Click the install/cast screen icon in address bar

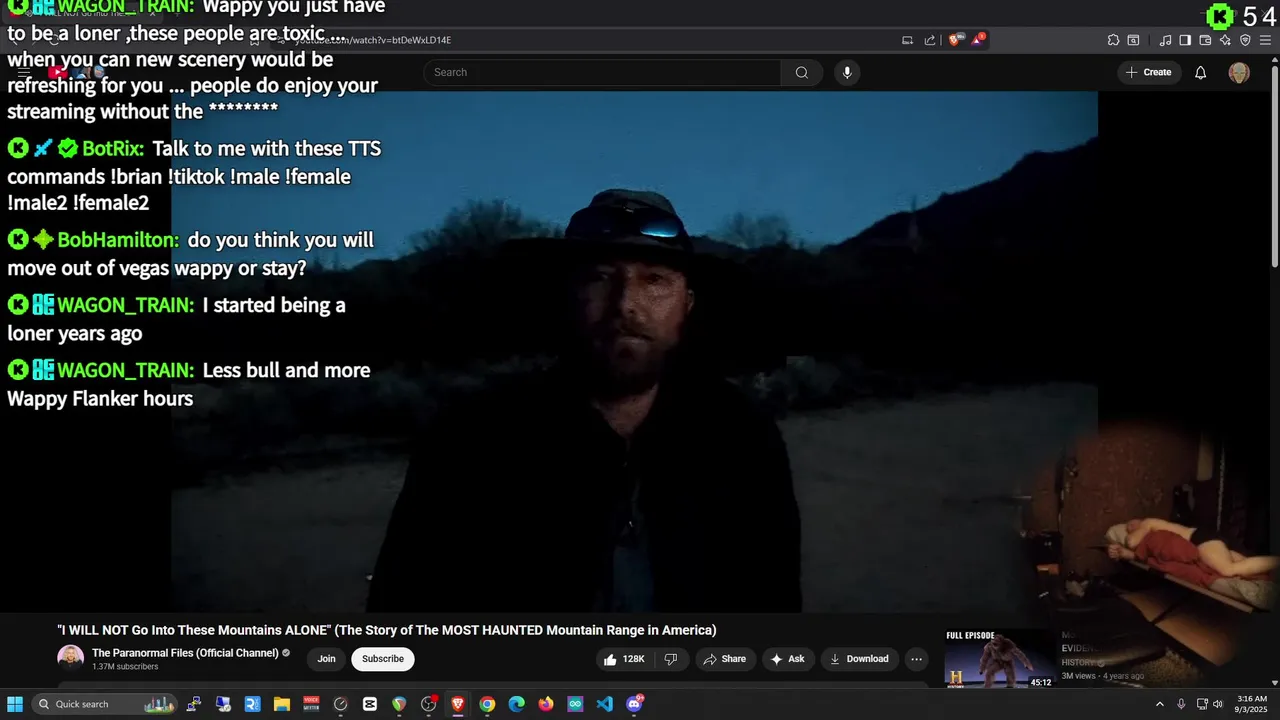pyautogui.click(x=907, y=40)
